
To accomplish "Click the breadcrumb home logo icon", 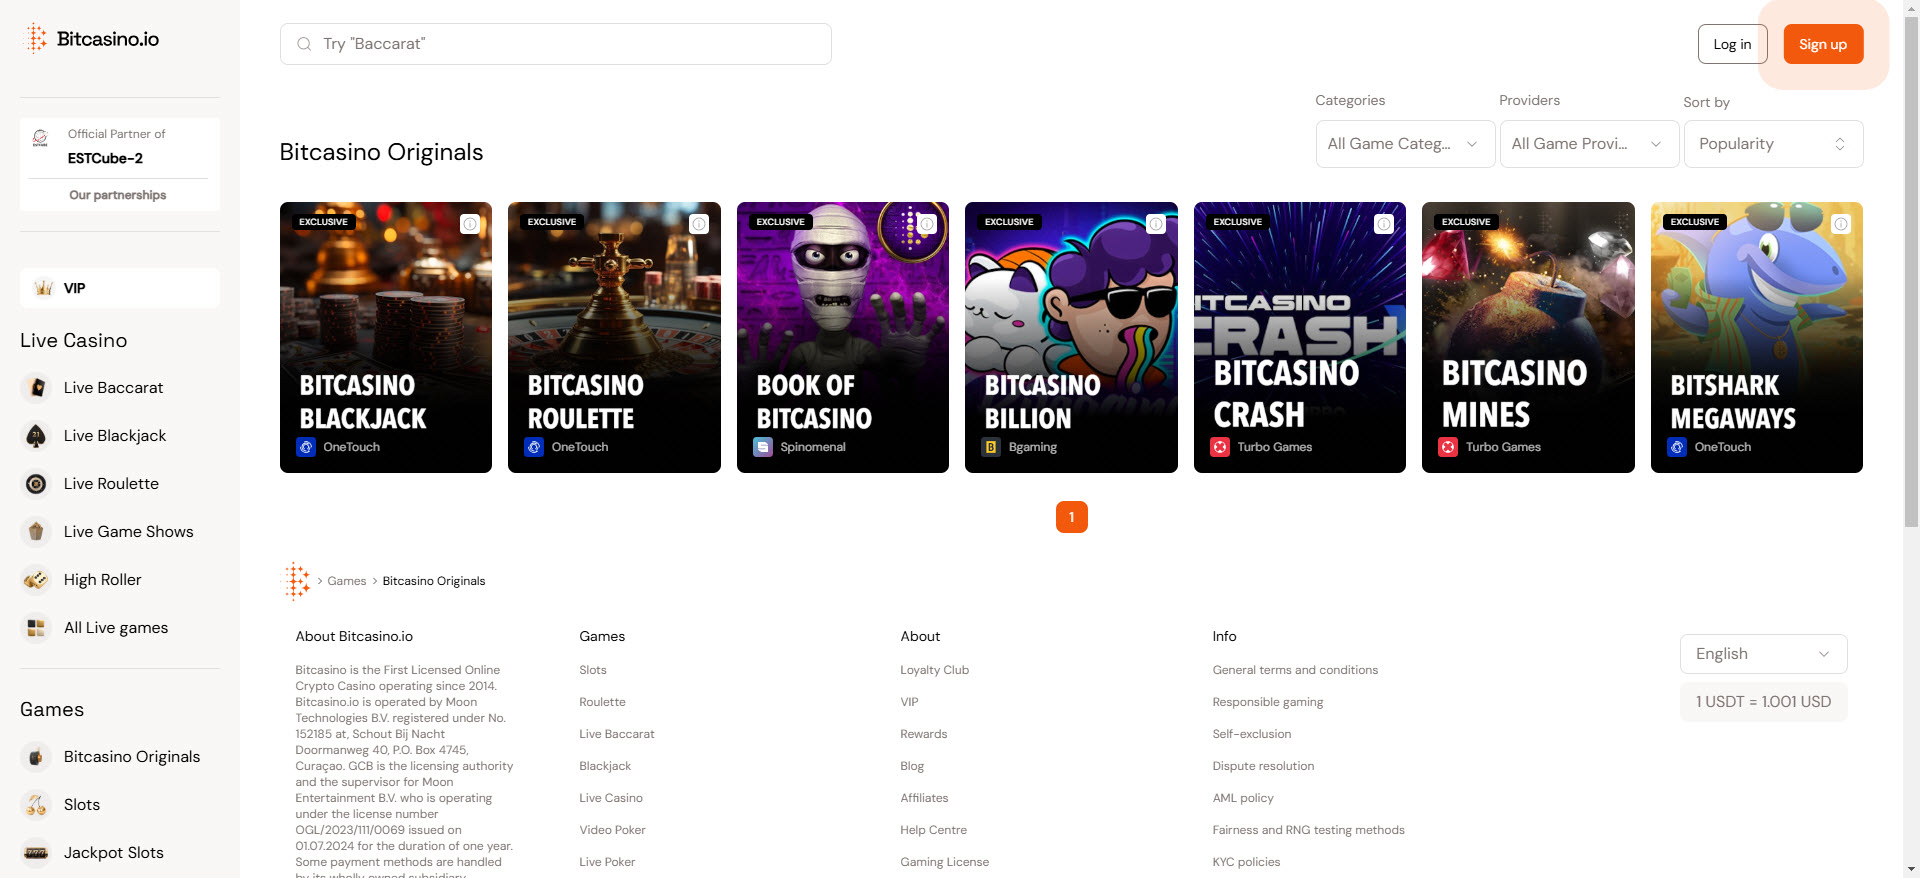I will pyautogui.click(x=297, y=581).
